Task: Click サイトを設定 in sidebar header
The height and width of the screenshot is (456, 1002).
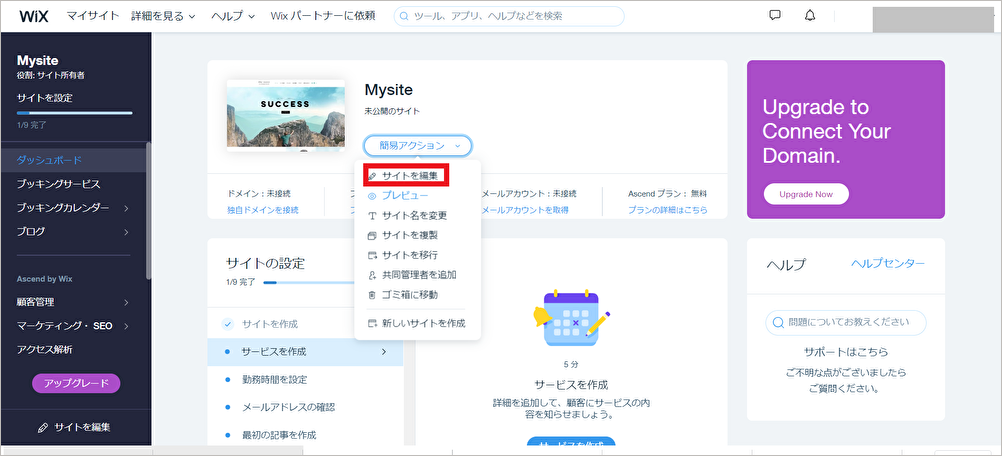Action: (x=45, y=98)
